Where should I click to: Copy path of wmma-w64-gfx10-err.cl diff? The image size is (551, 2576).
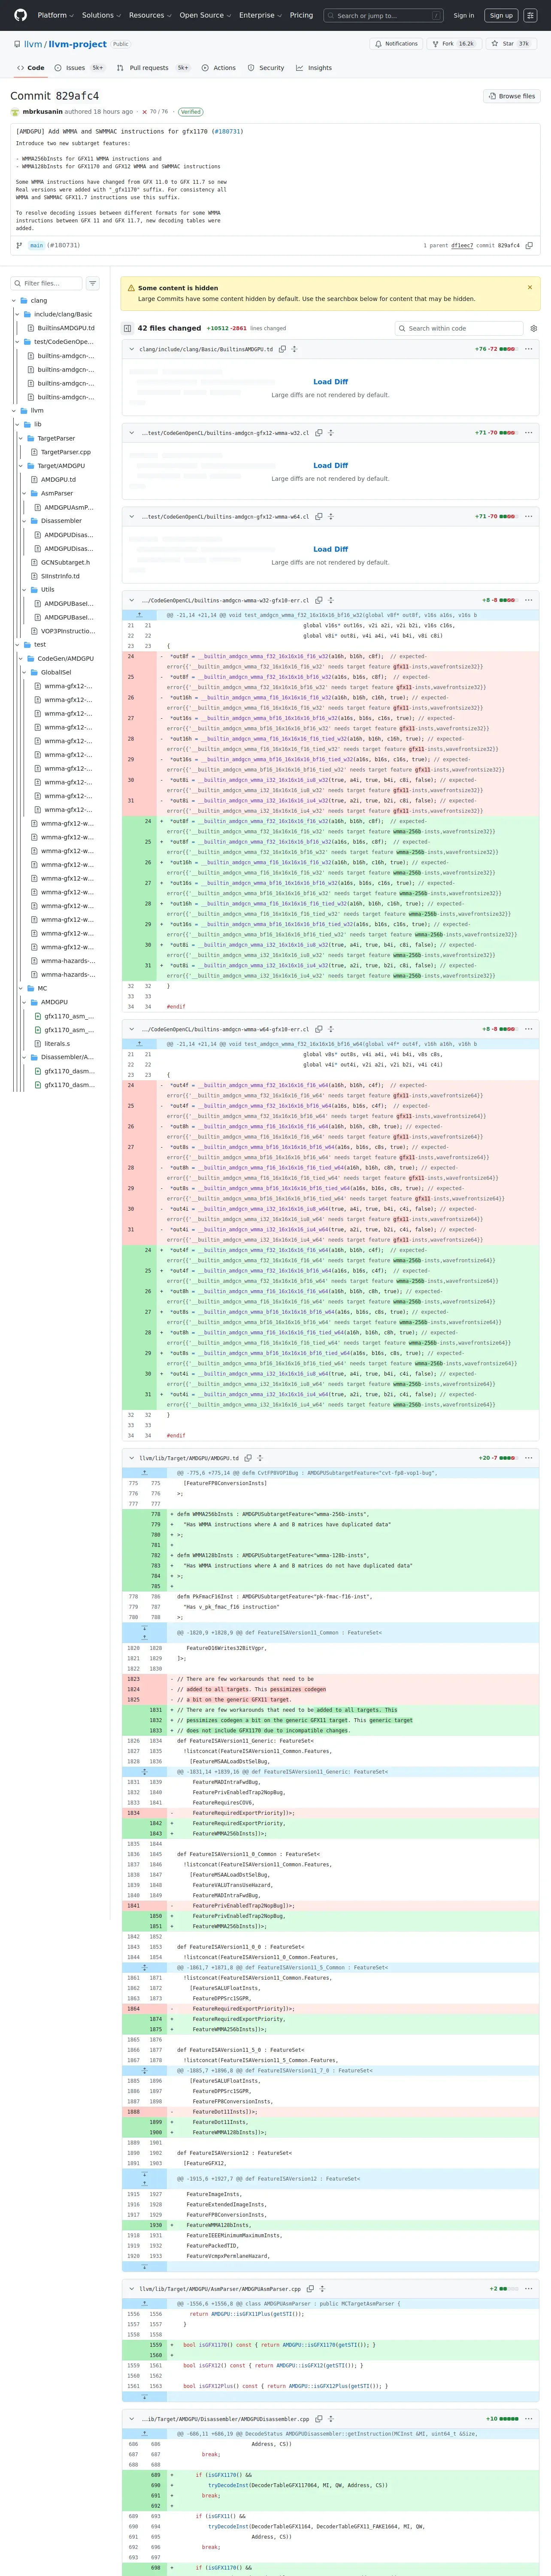(x=318, y=1029)
